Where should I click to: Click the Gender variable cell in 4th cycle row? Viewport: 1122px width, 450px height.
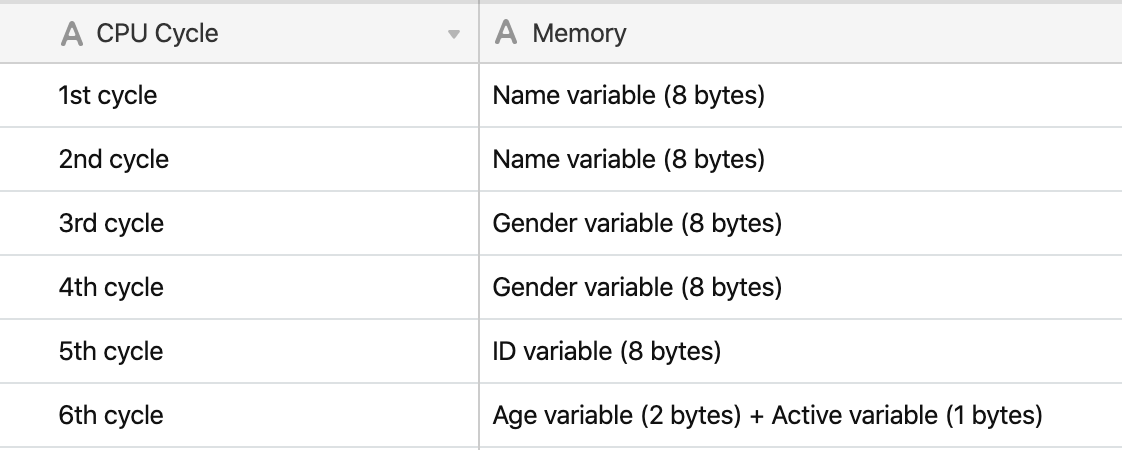point(801,287)
